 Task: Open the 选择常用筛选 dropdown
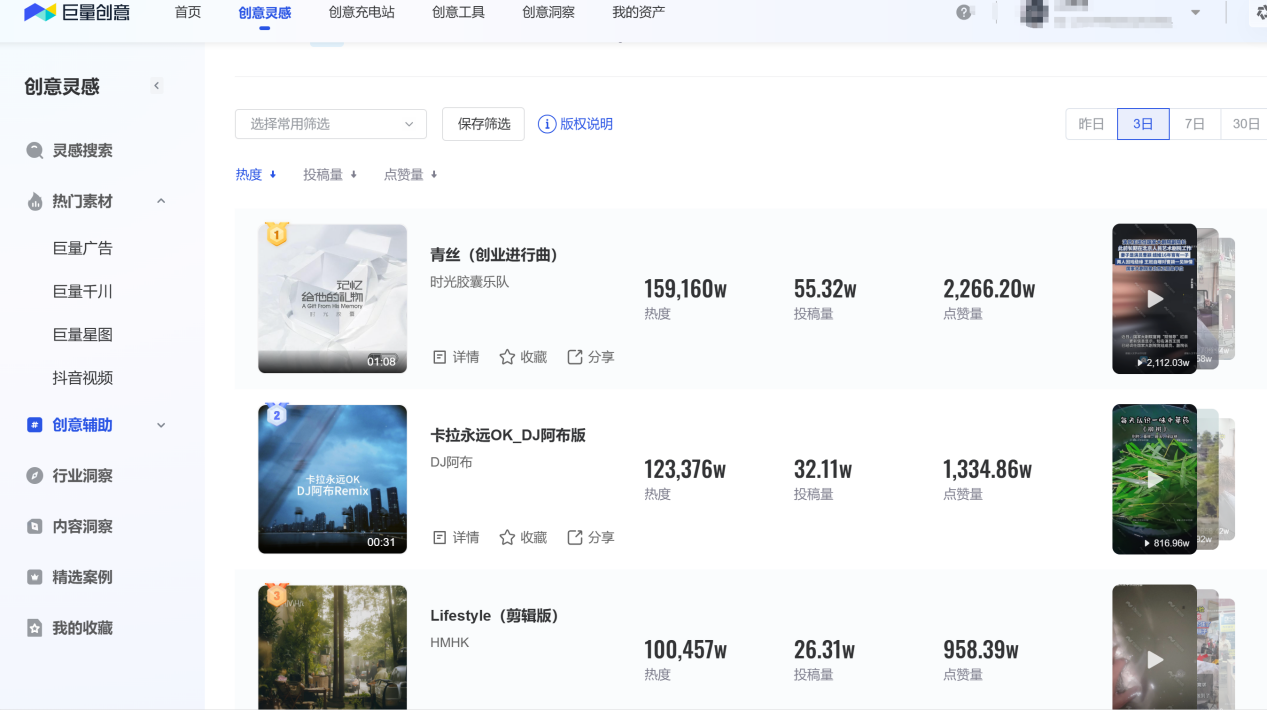(x=331, y=124)
